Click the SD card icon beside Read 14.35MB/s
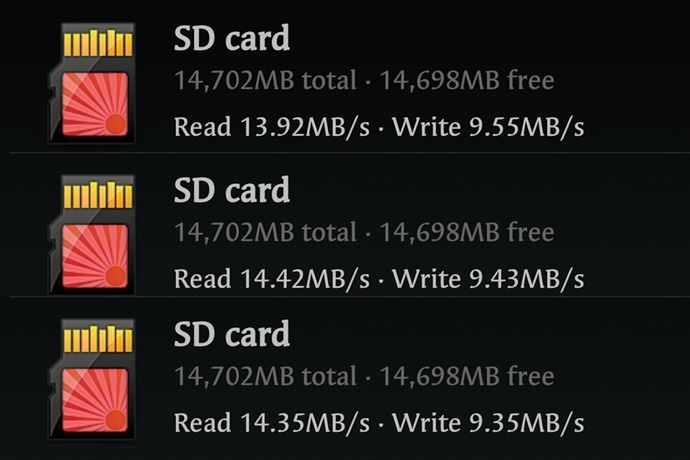 coord(92,379)
